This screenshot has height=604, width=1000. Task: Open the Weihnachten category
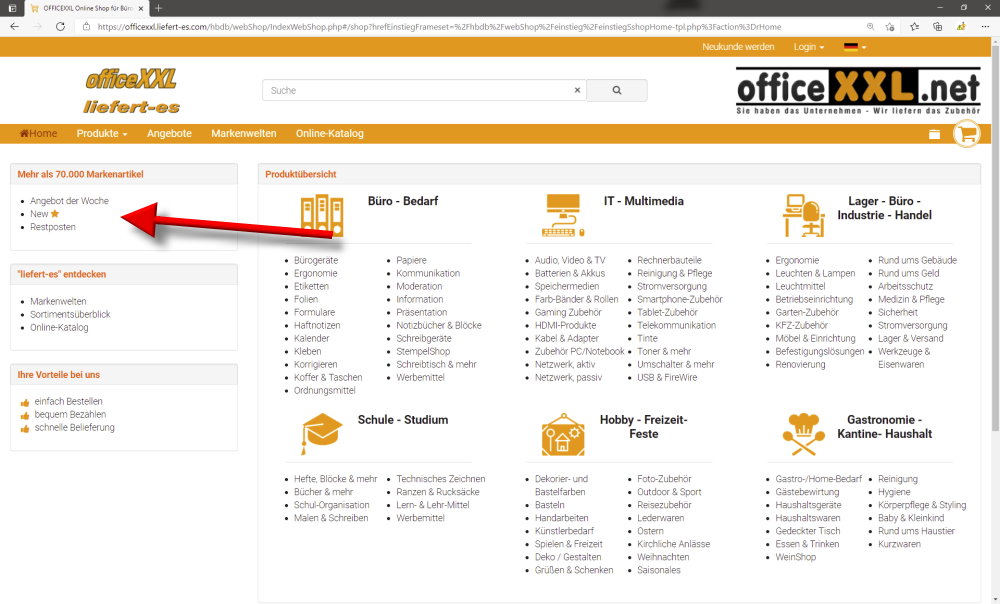(x=663, y=557)
